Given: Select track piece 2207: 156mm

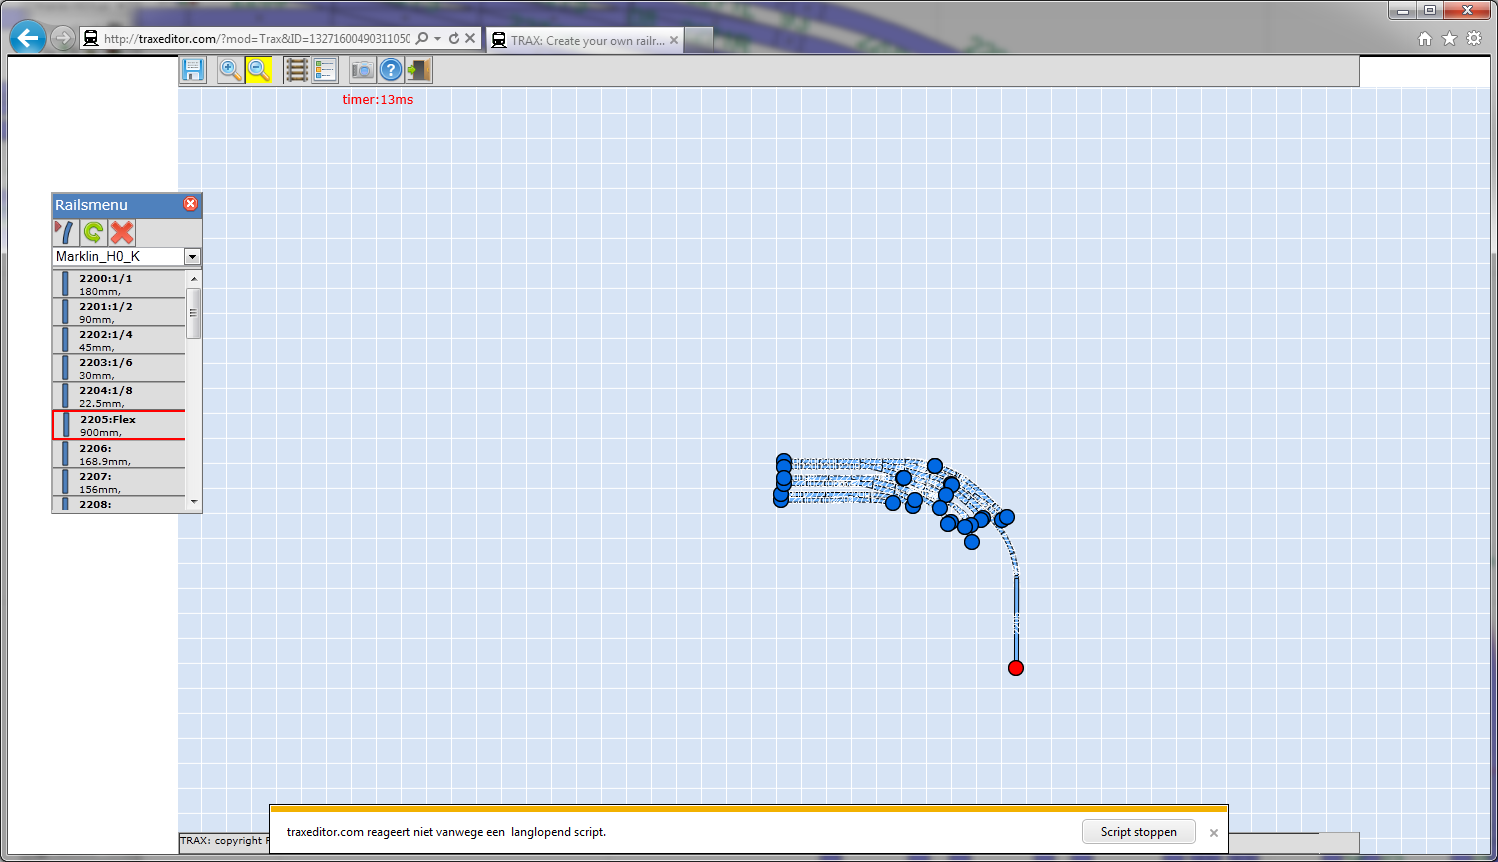Looking at the screenshot, I should pyautogui.click(x=119, y=482).
